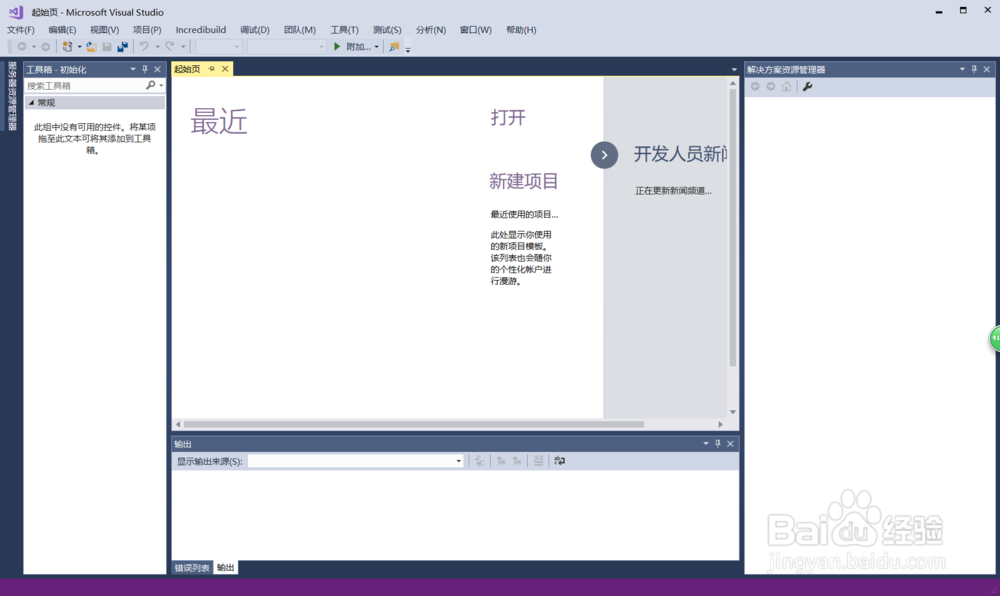
Task: Open the Redo history dropdown arrow
Action: (183, 47)
